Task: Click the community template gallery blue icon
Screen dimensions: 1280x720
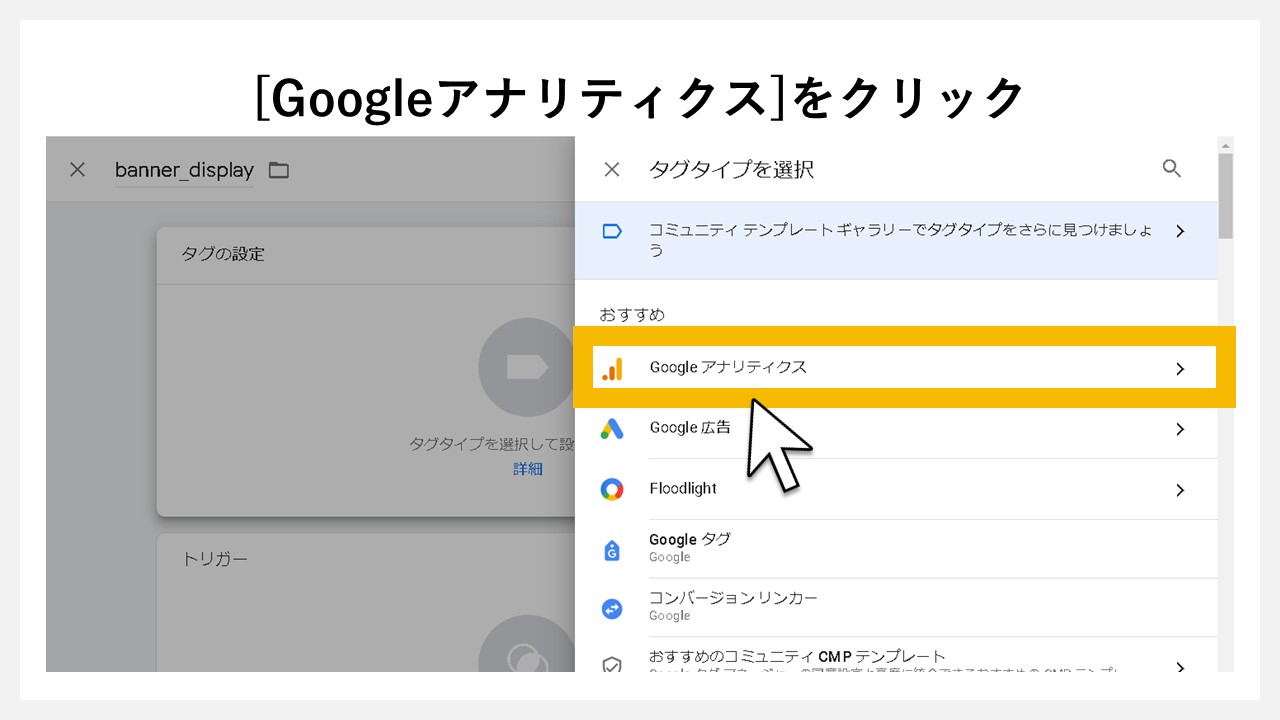Action: (x=613, y=229)
